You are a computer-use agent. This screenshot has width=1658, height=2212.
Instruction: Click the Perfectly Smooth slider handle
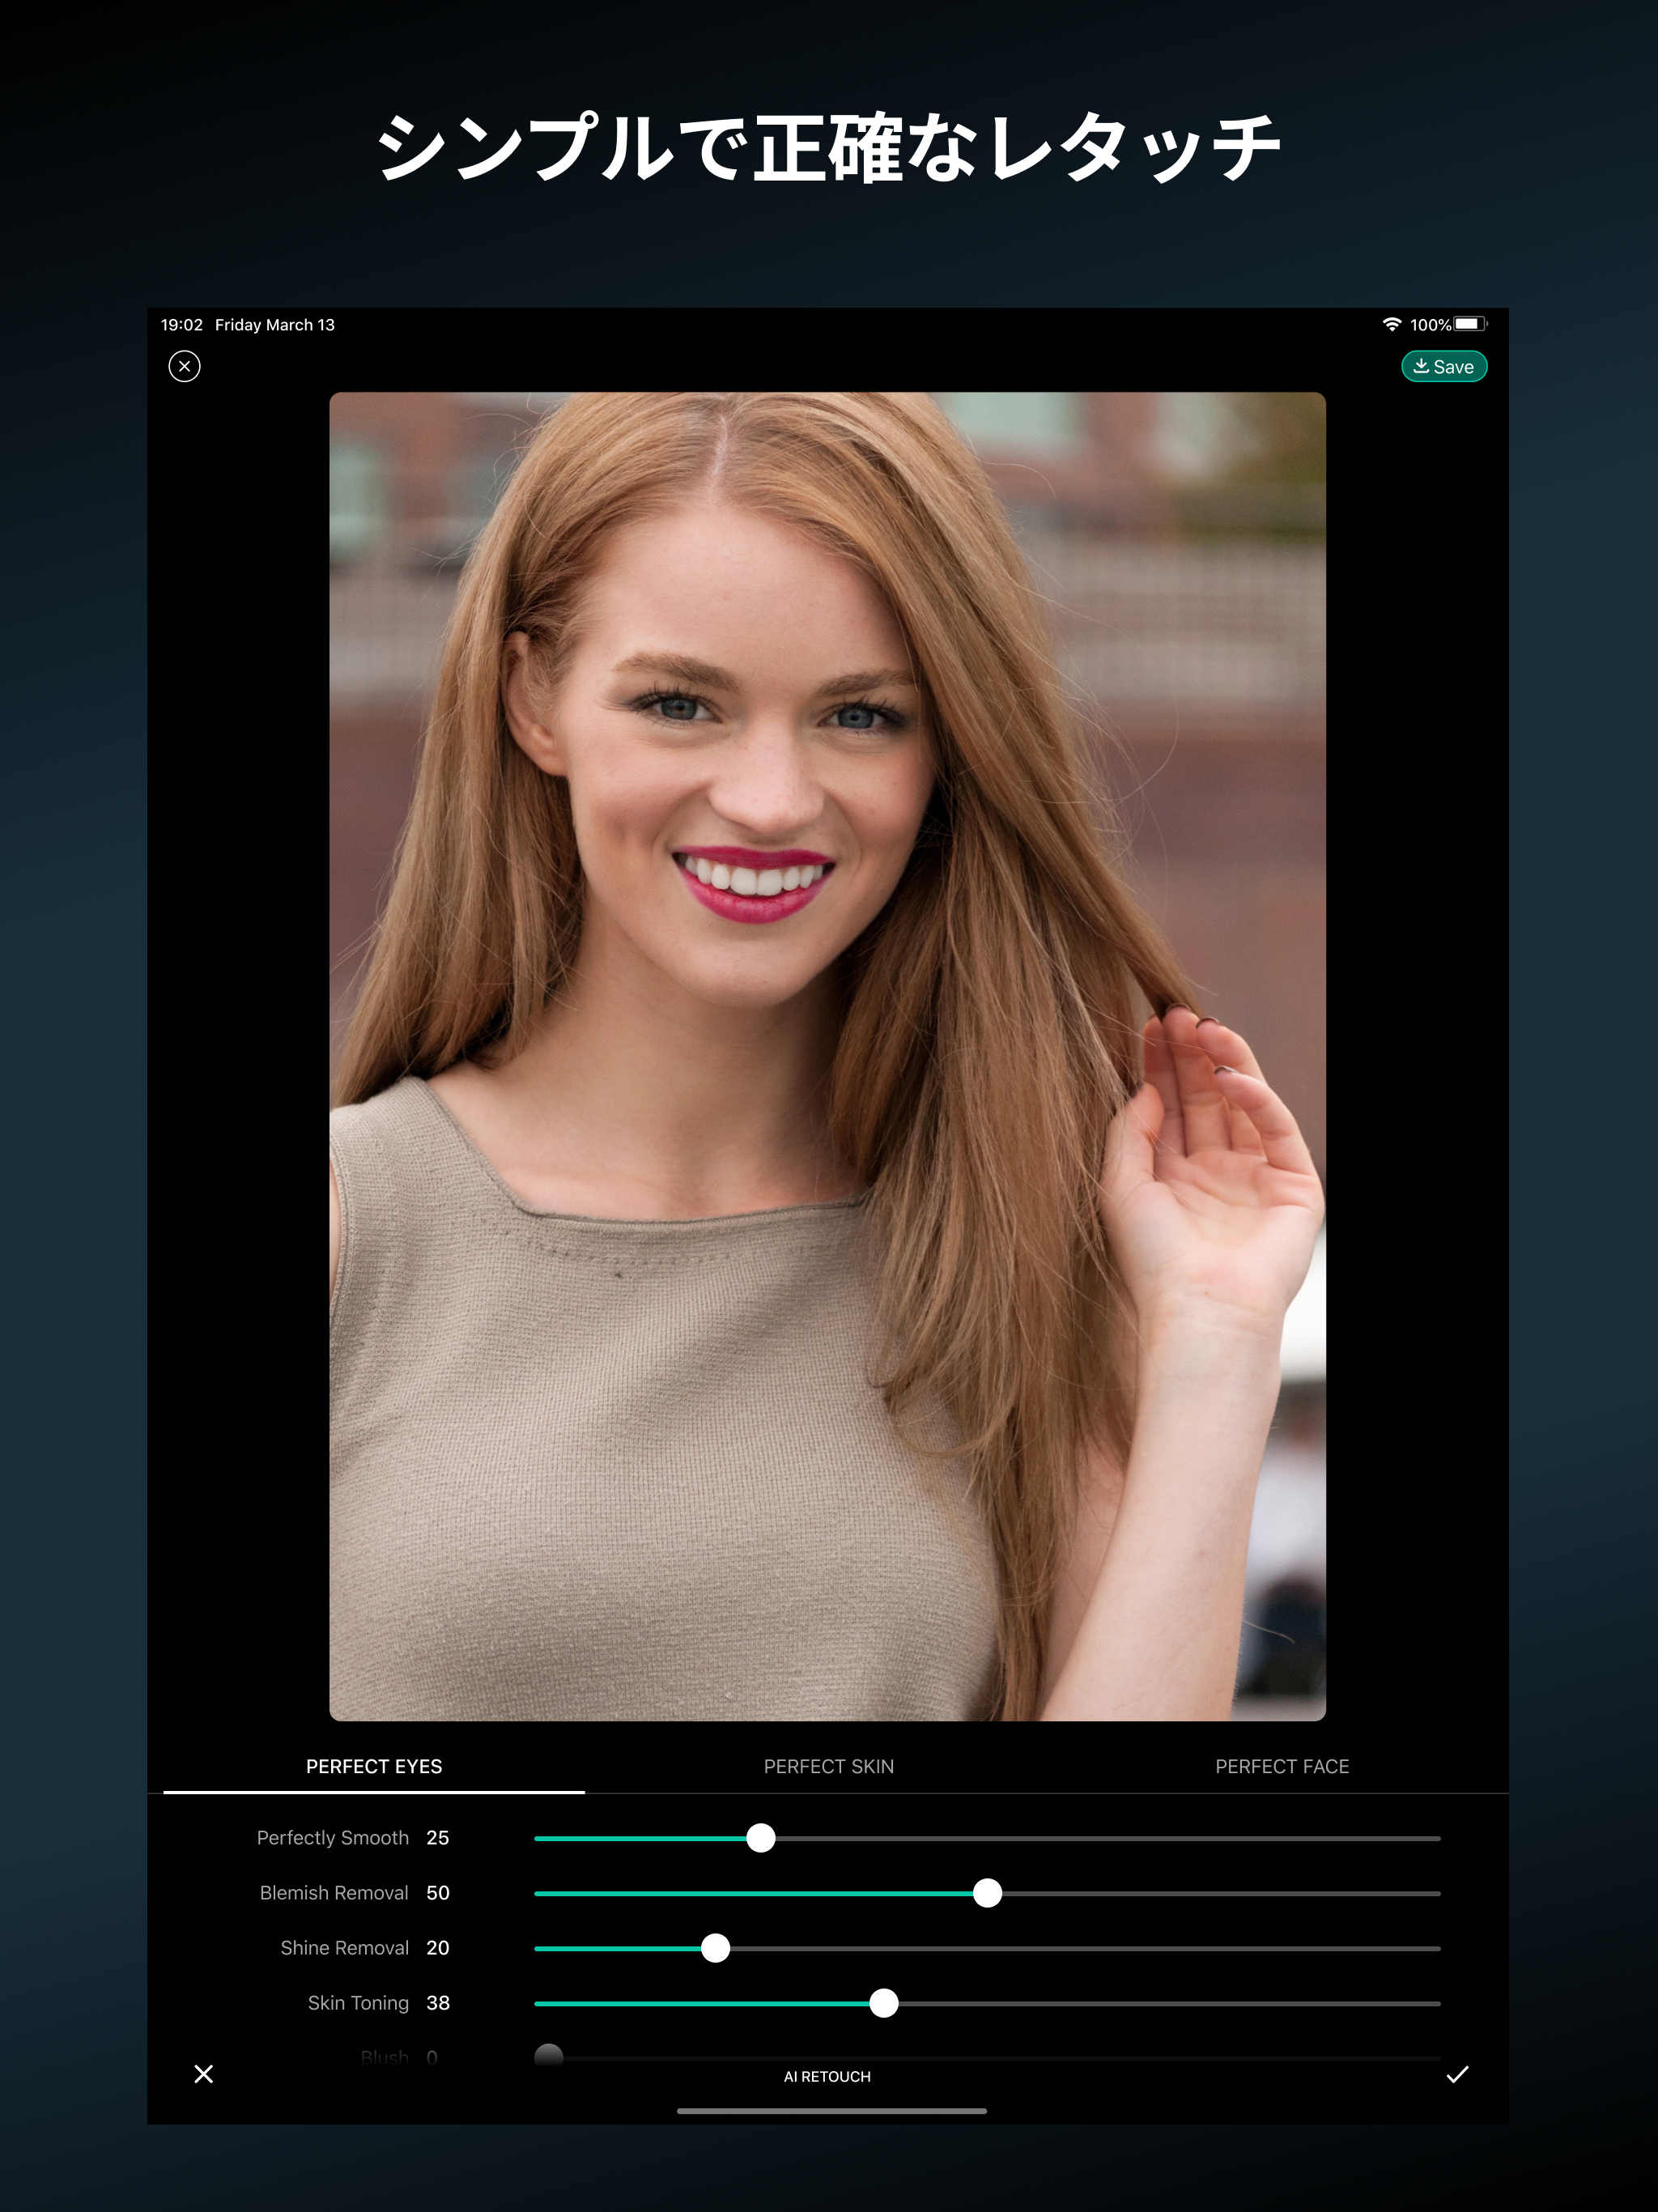pos(761,1838)
